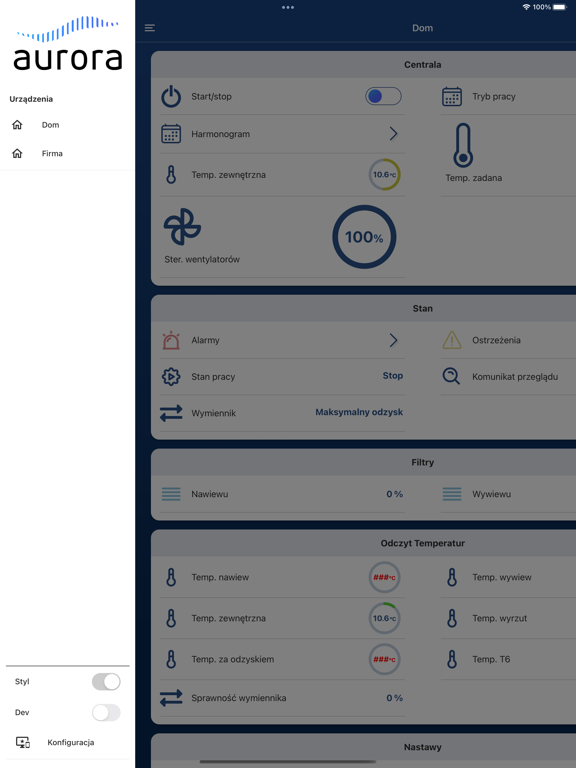Click the Odczyt Temperatur Temp. zewnętrzna thermometer icon
Image resolution: width=576 pixels, height=768 pixels.
click(x=171, y=619)
